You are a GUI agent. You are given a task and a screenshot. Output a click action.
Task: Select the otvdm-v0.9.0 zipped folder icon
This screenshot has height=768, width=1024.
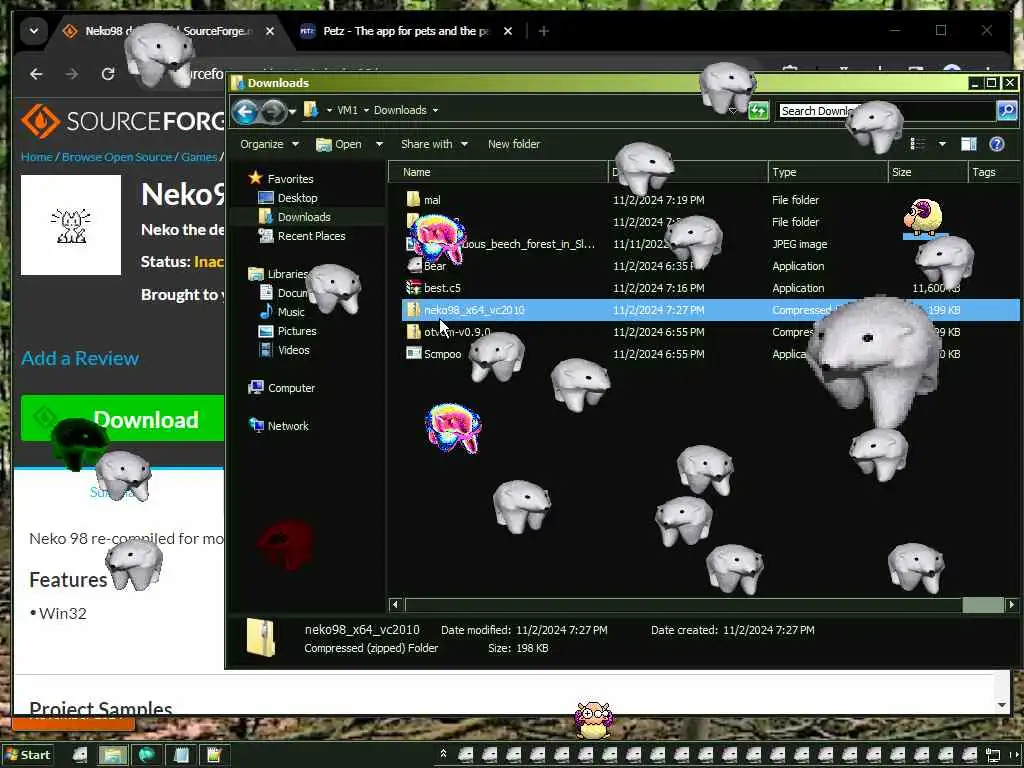413,332
